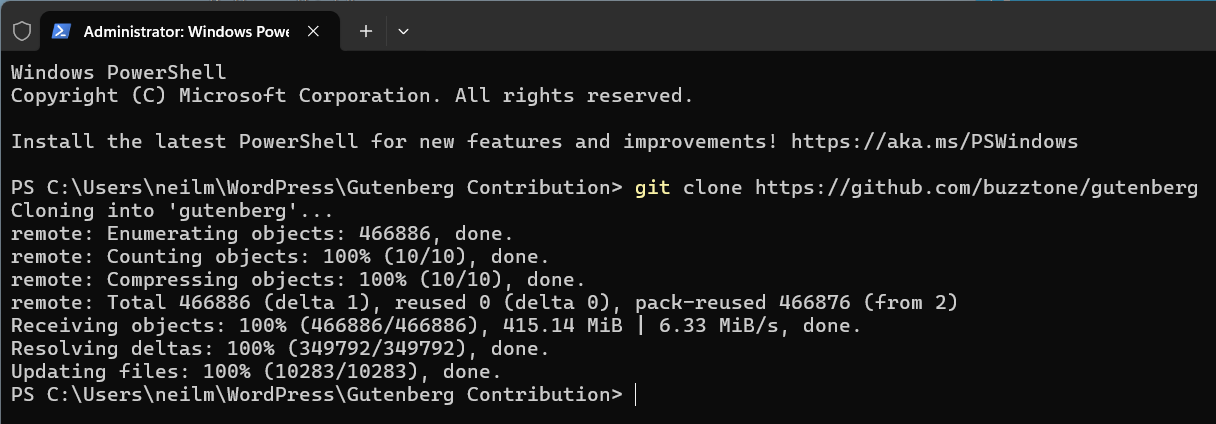The width and height of the screenshot is (1216, 424).
Task: Click the PowerShell icon on the tab
Action: click(x=62, y=31)
